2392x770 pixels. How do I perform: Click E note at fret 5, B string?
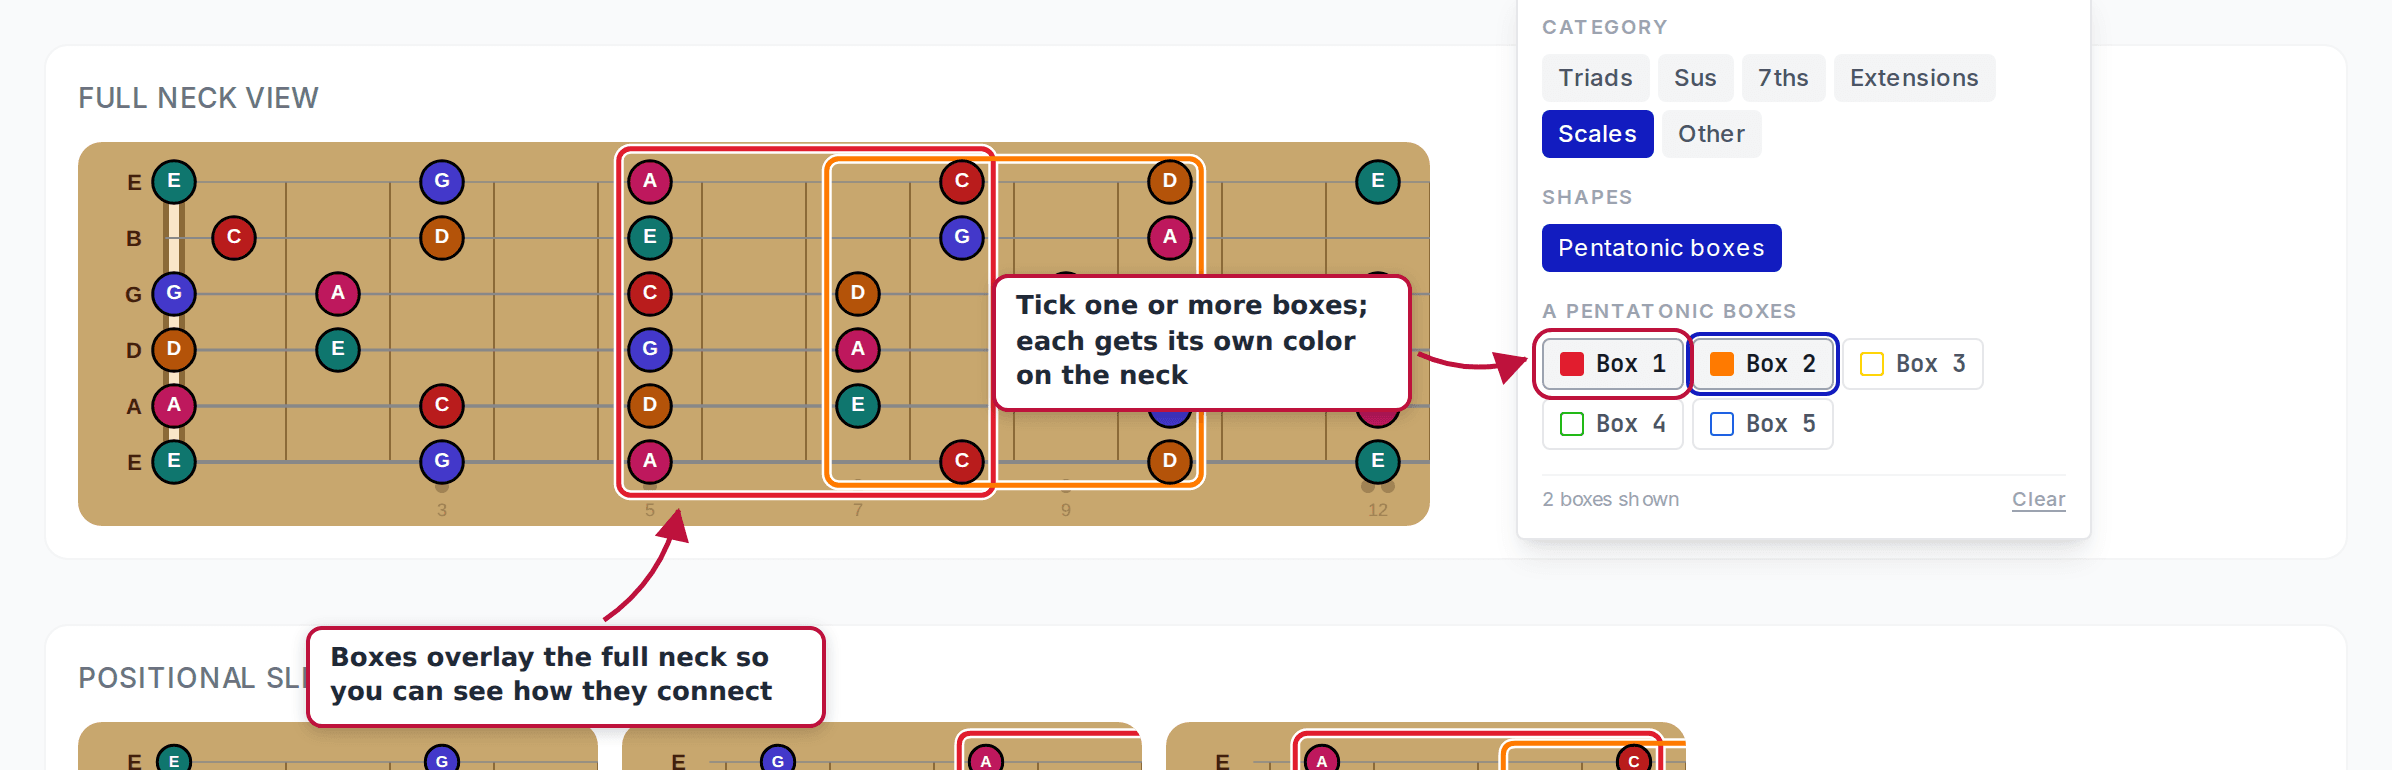[650, 238]
